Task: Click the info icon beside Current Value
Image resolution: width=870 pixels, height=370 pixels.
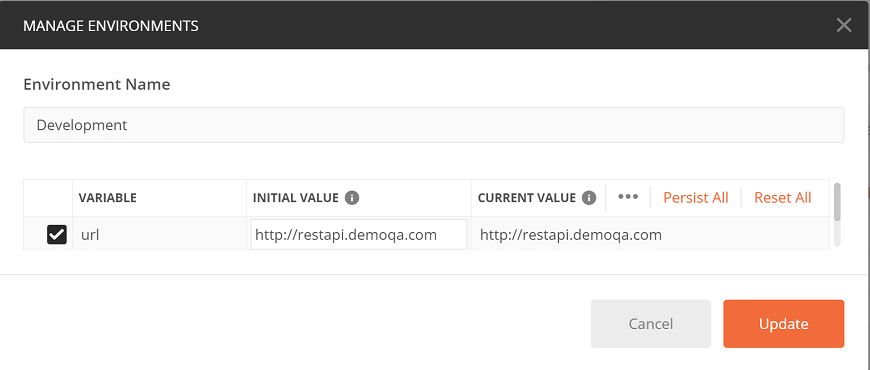Action: coord(589,197)
